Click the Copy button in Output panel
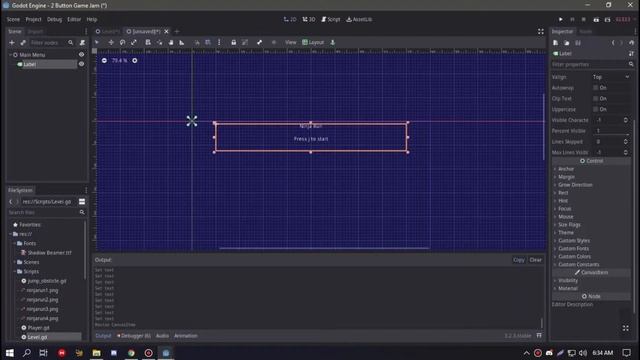 pyautogui.click(x=519, y=260)
